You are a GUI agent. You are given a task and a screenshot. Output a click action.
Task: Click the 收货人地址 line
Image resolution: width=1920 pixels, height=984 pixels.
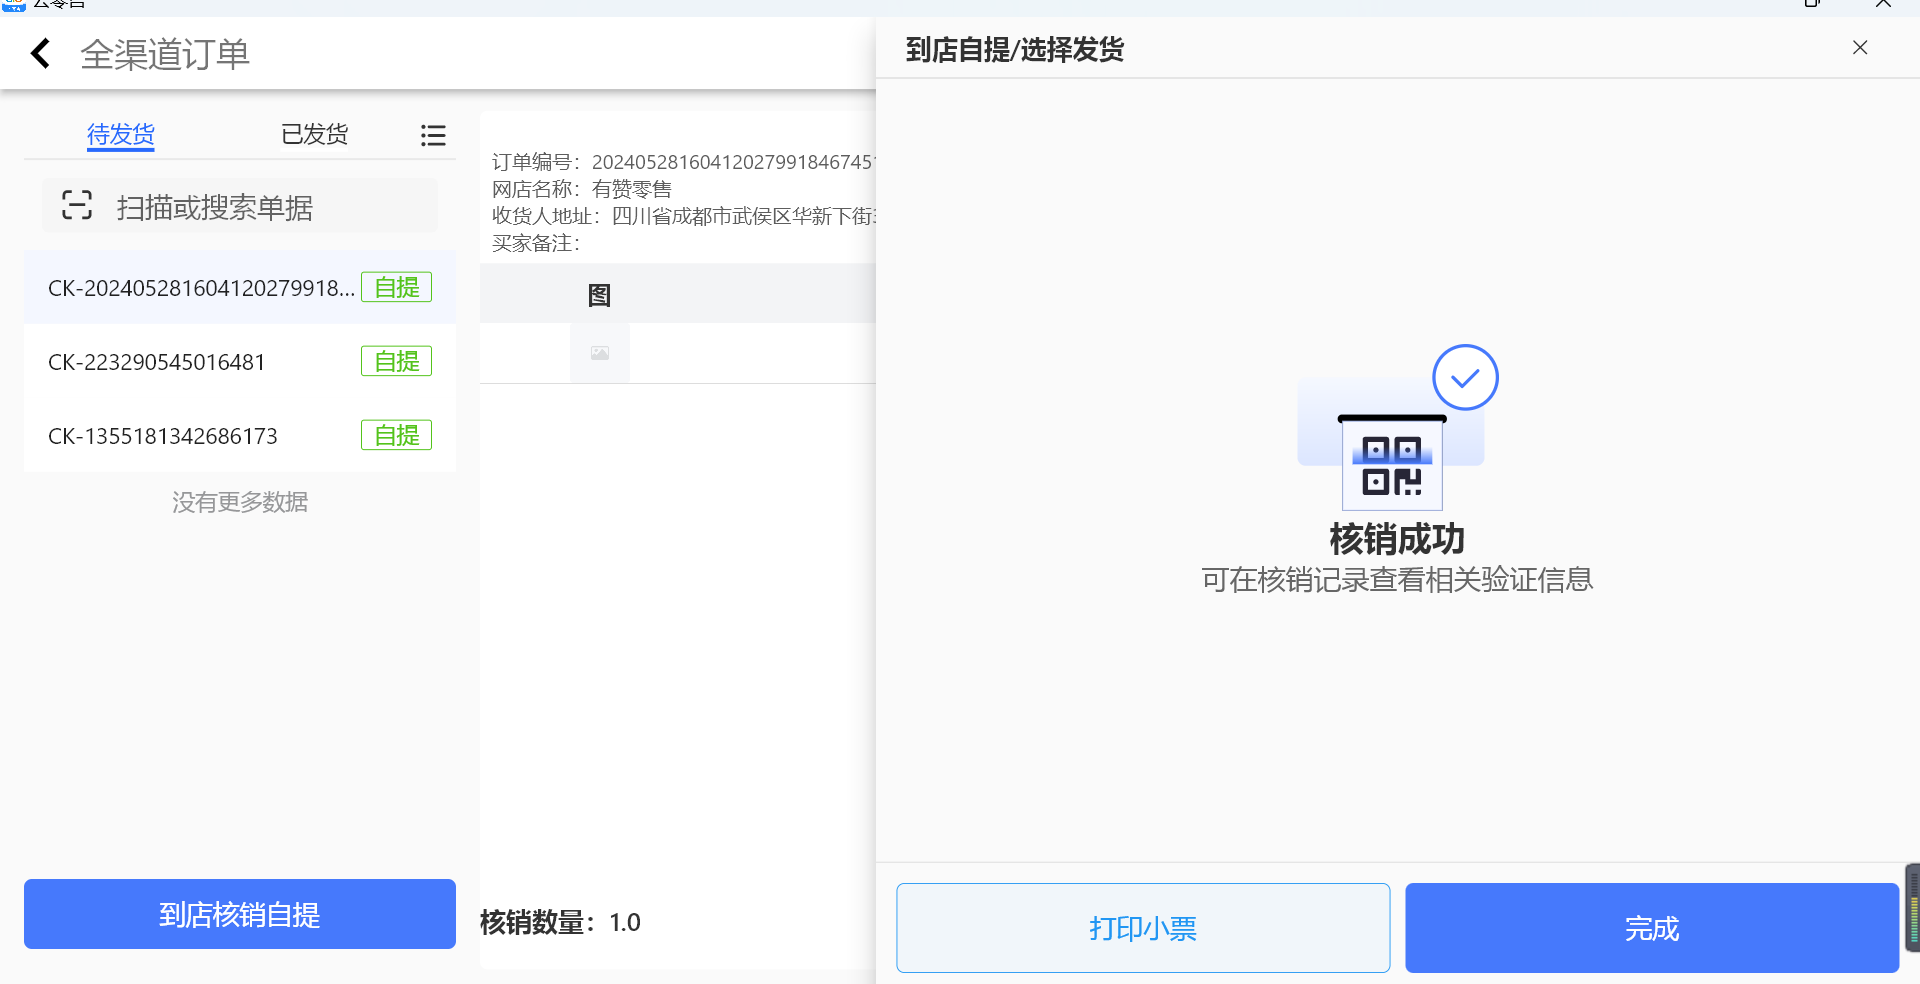[684, 216]
